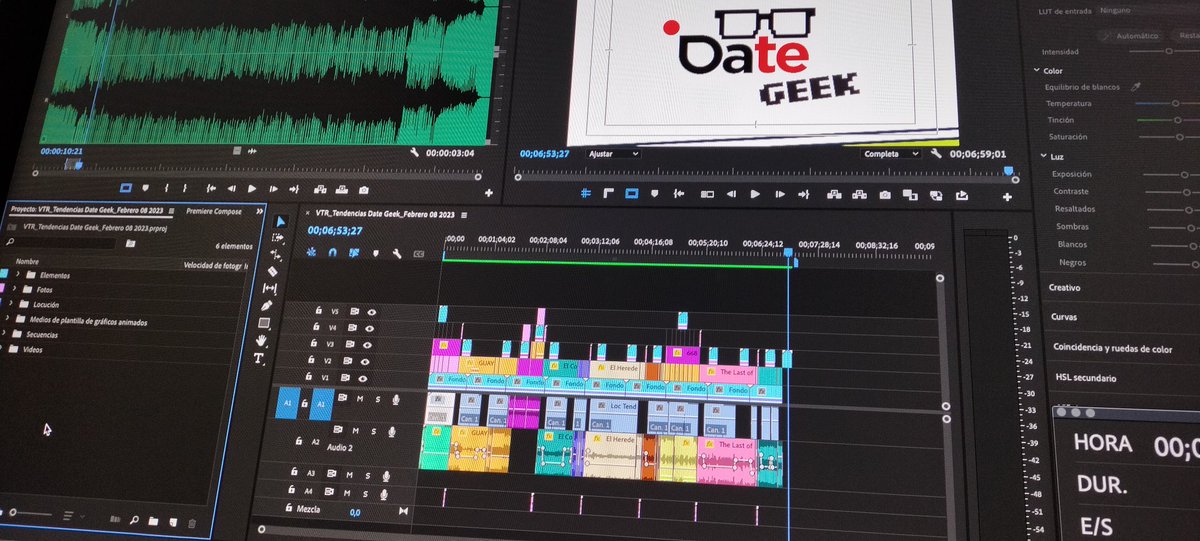Click Program monitor Extract button
Screen dimensions: 1200x541
tap(858, 194)
